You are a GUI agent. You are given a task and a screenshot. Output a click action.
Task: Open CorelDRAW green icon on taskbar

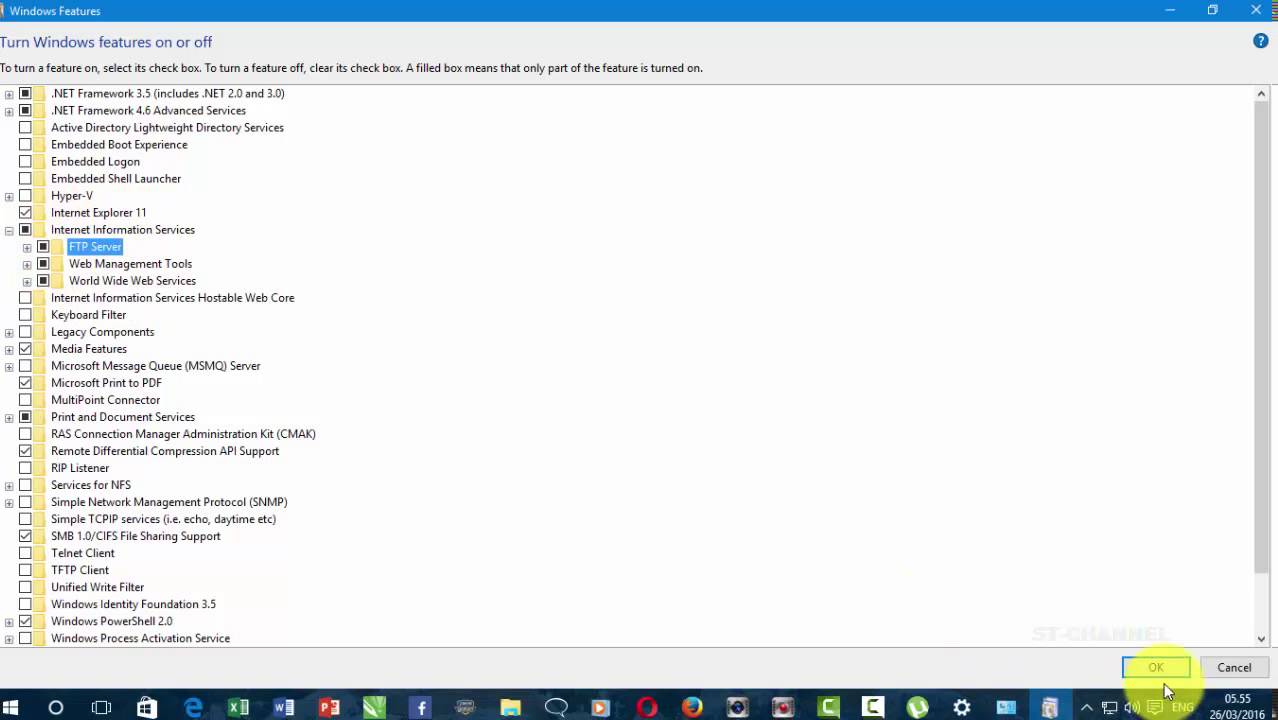(374, 707)
